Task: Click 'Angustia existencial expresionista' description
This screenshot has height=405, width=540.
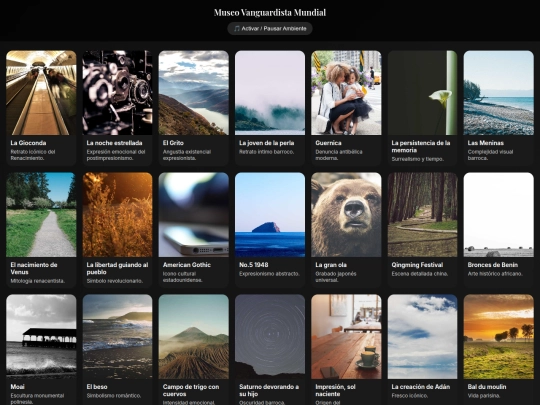Action: coord(187,155)
